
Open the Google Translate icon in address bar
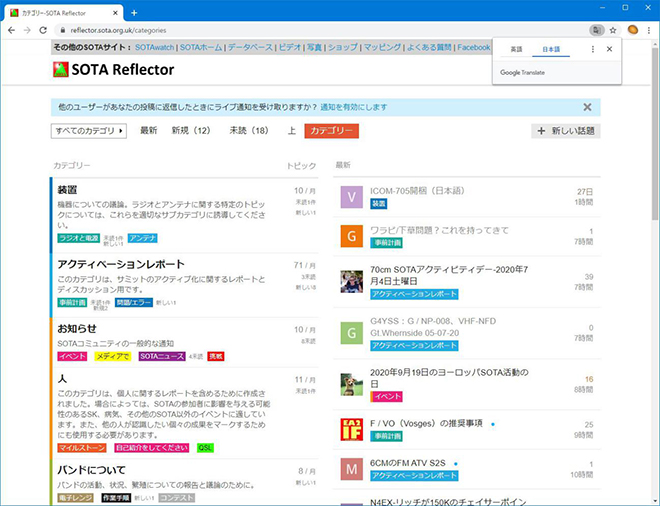[x=596, y=30]
